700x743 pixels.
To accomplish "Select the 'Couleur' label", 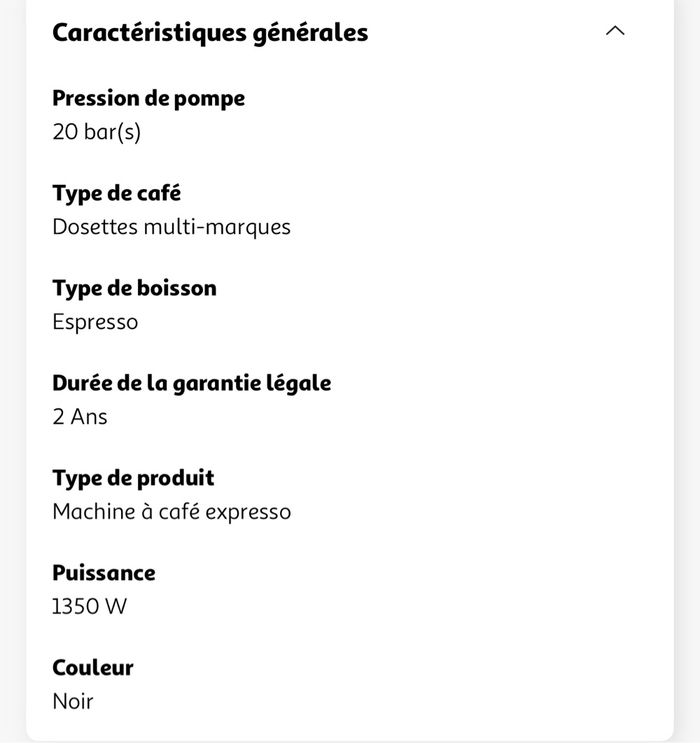I will pos(92,668).
